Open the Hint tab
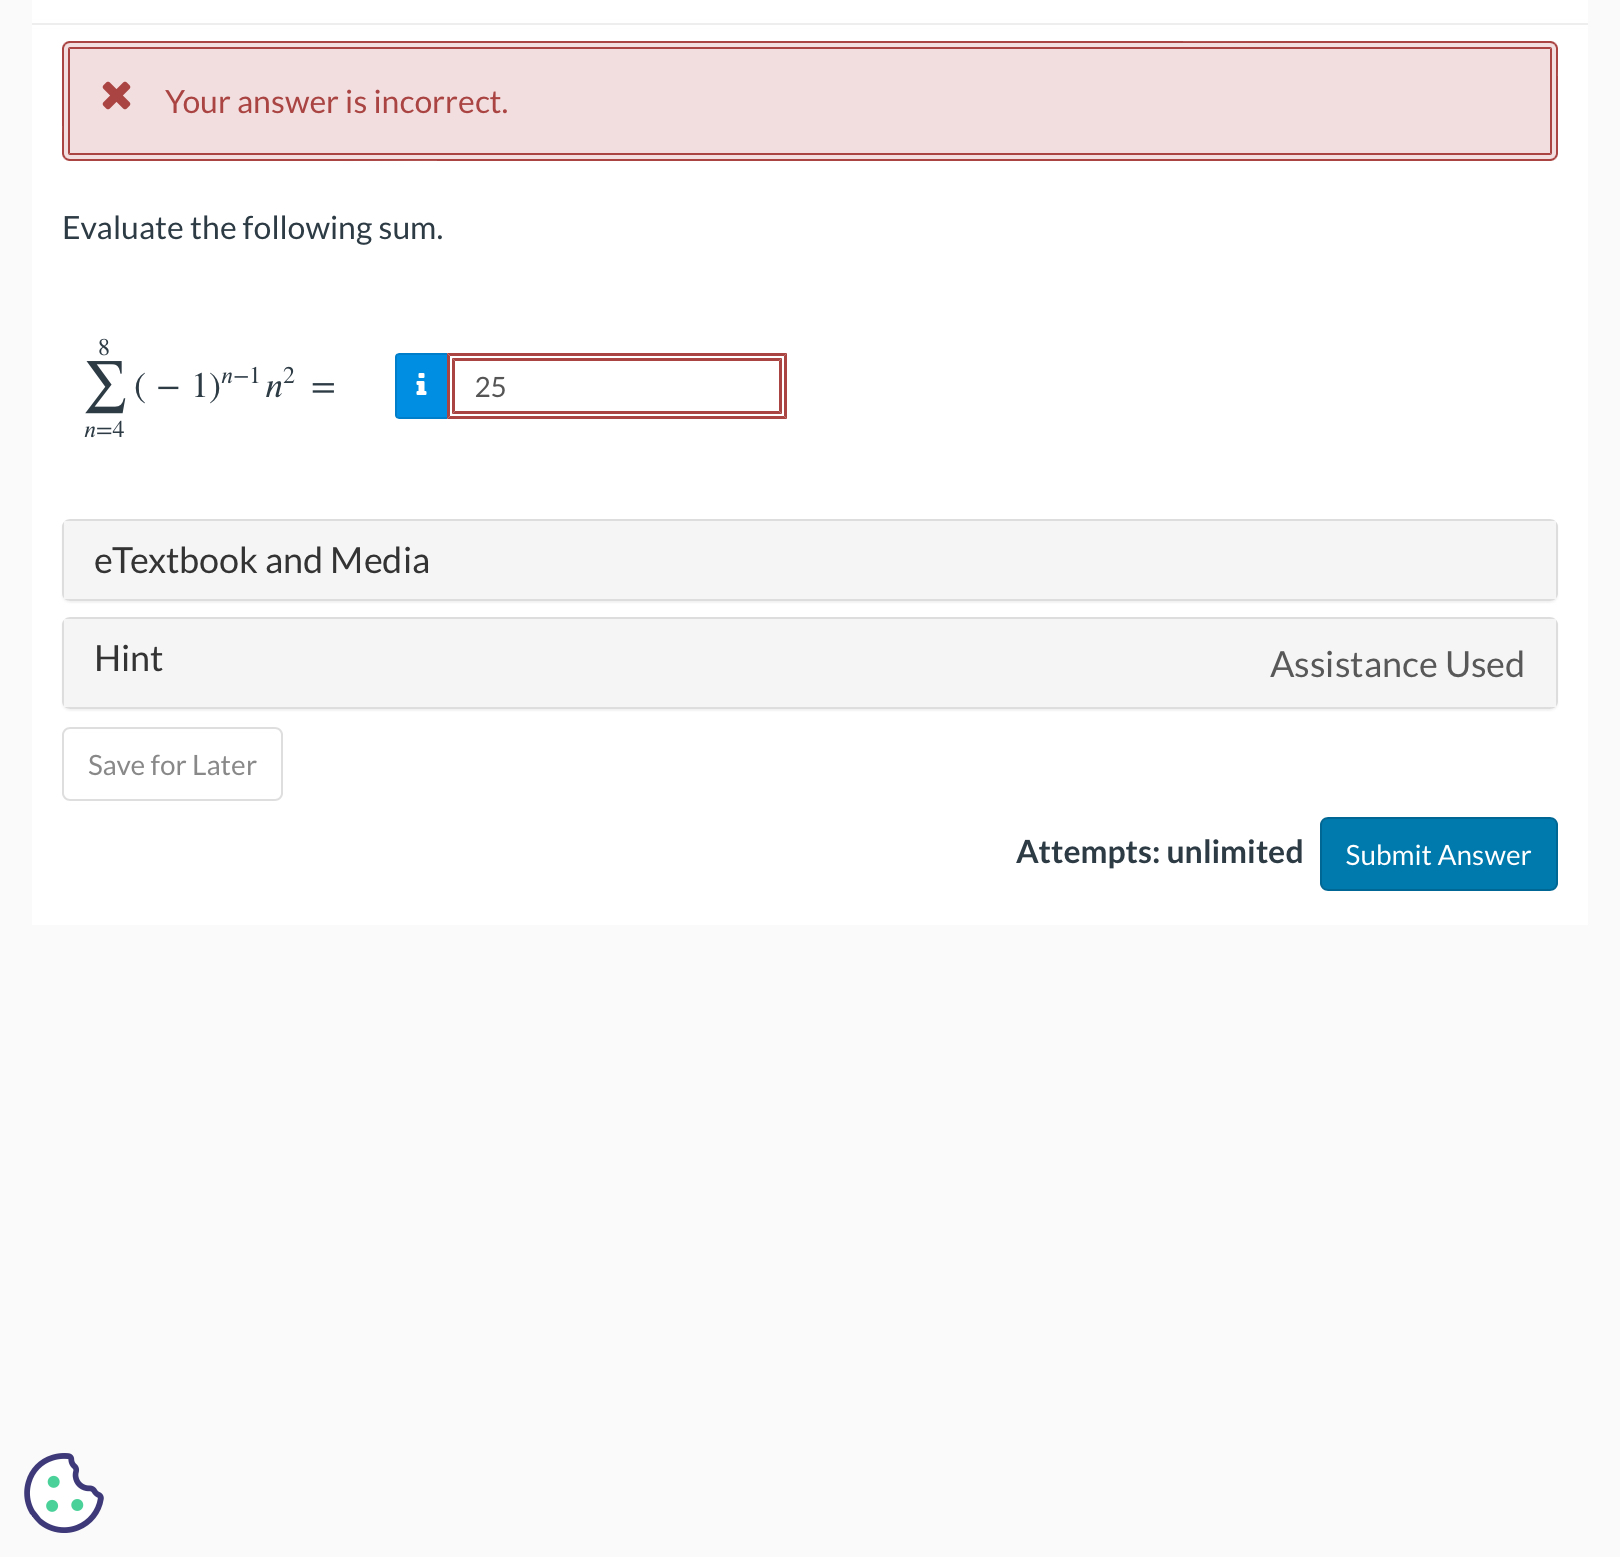This screenshot has height=1557, width=1620. click(x=128, y=660)
